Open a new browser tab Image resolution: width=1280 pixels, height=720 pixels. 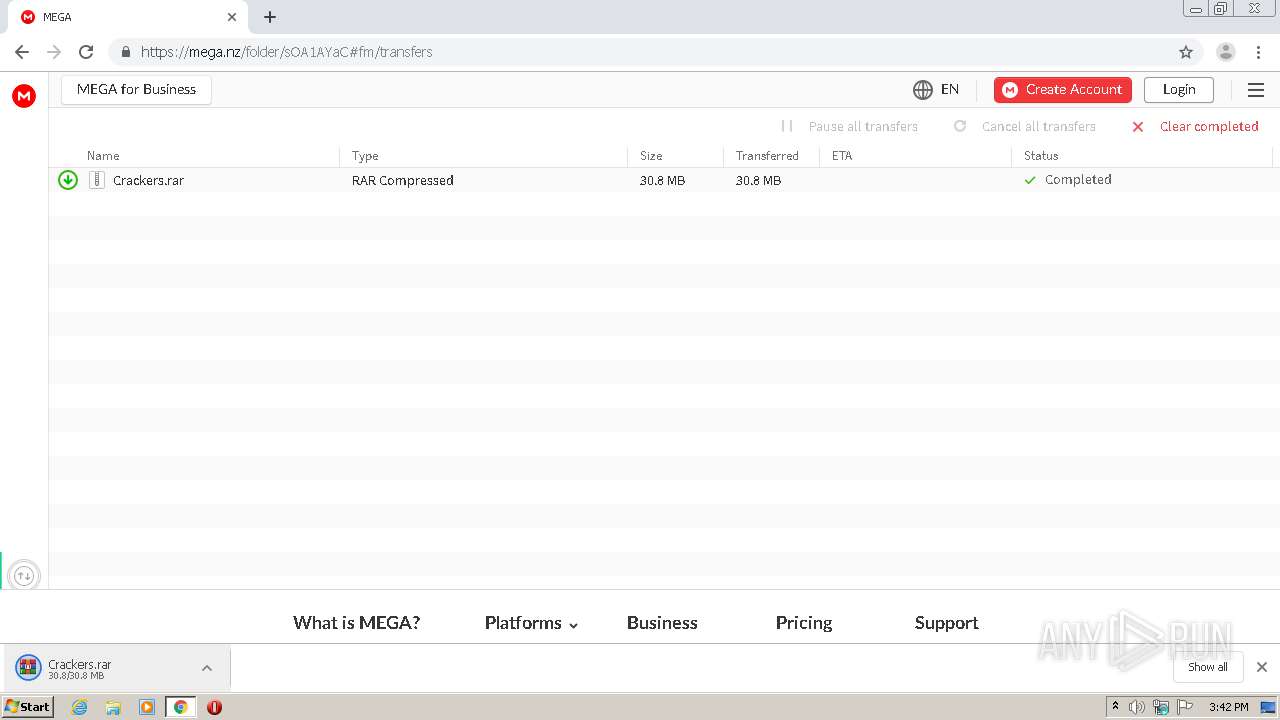pyautogui.click(x=270, y=17)
